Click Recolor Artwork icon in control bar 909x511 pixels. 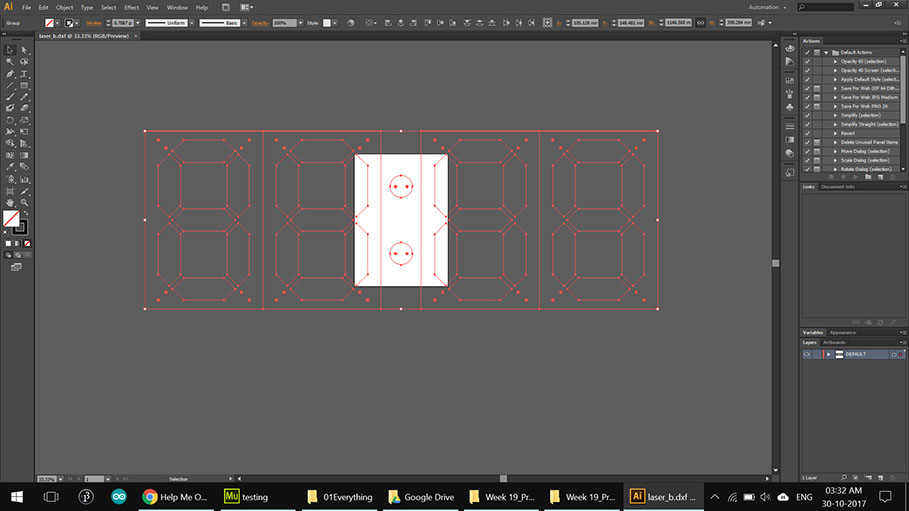(x=351, y=23)
